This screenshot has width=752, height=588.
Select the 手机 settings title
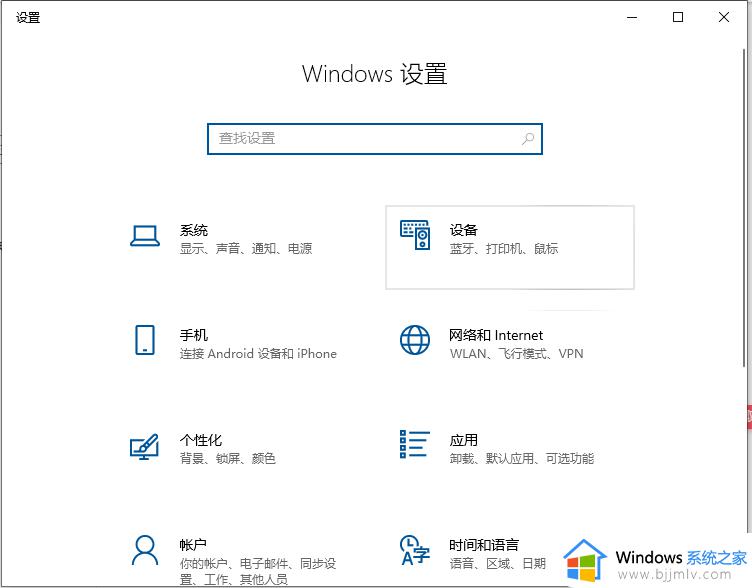coord(194,335)
